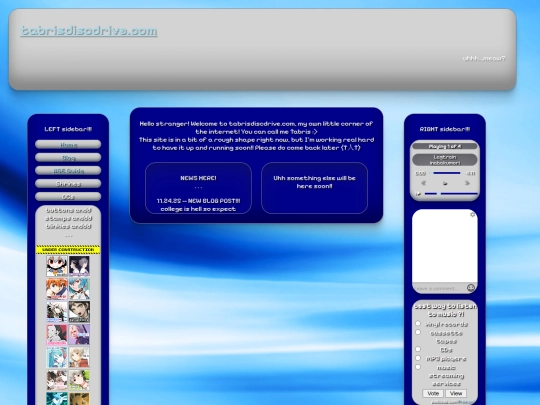Click the grey-haired character on green background stamp
The height and width of the screenshot is (405, 540).
pyautogui.click(x=79, y=380)
